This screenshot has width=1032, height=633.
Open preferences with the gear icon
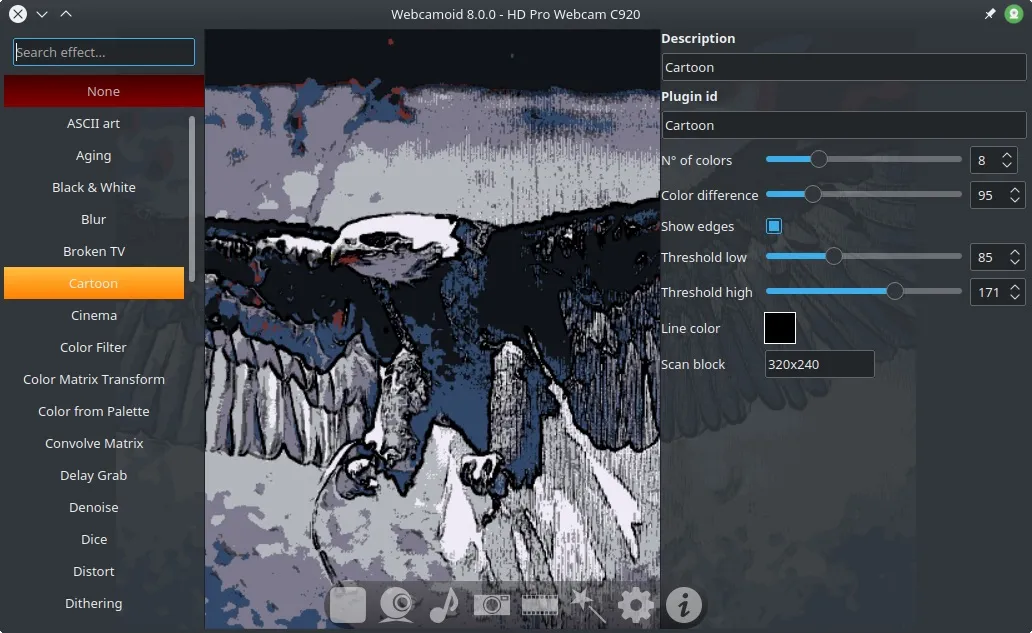[635, 605]
